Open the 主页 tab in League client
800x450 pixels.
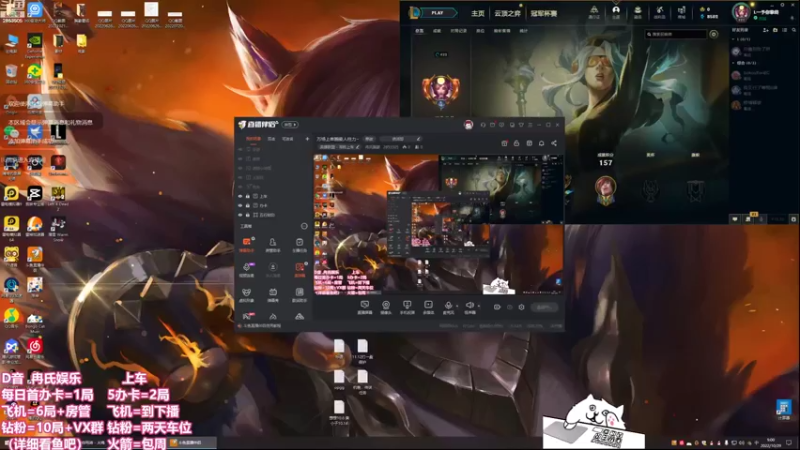[478, 13]
